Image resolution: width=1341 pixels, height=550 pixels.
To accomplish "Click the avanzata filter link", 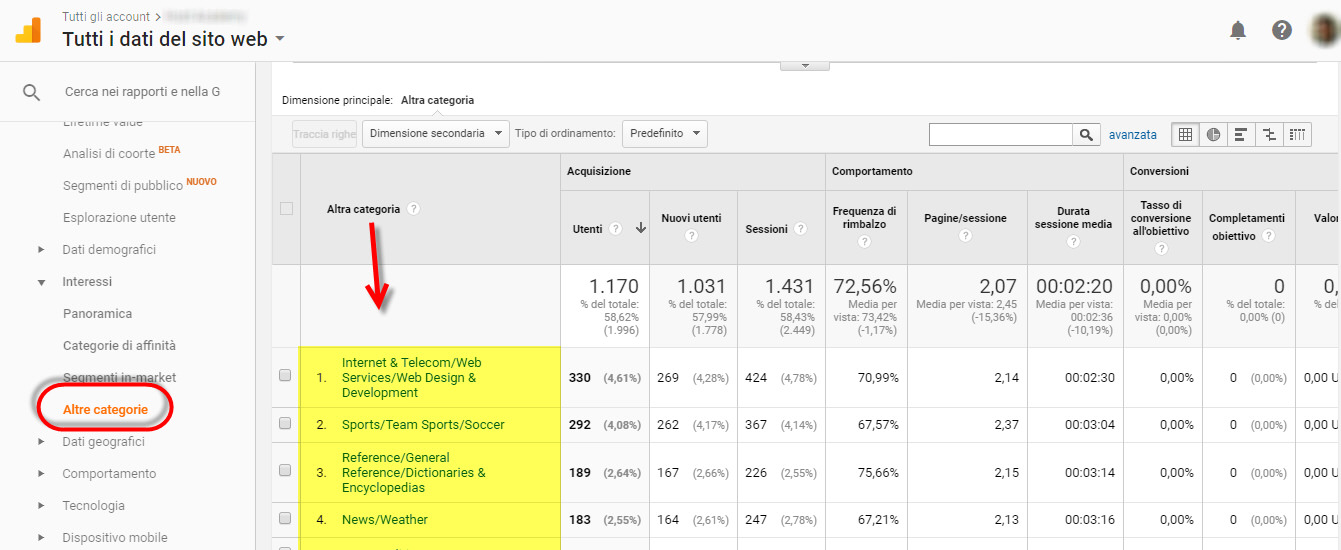I will (x=1132, y=134).
